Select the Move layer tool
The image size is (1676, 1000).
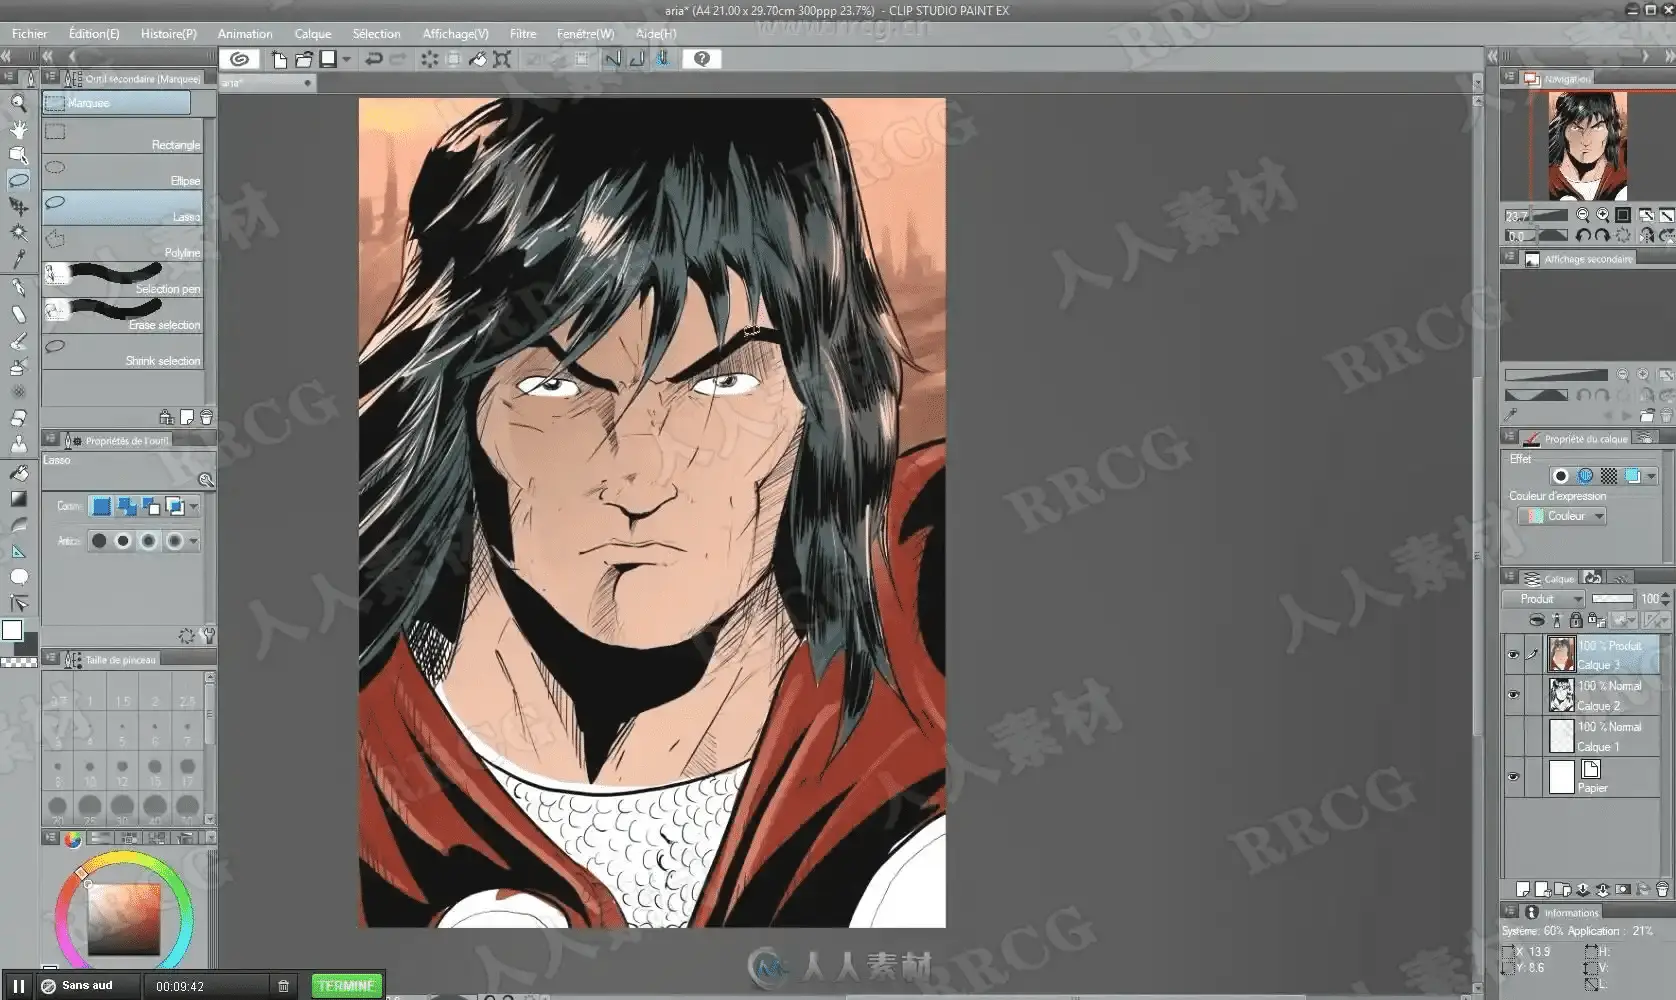pyautogui.click(x=18, y=206)
